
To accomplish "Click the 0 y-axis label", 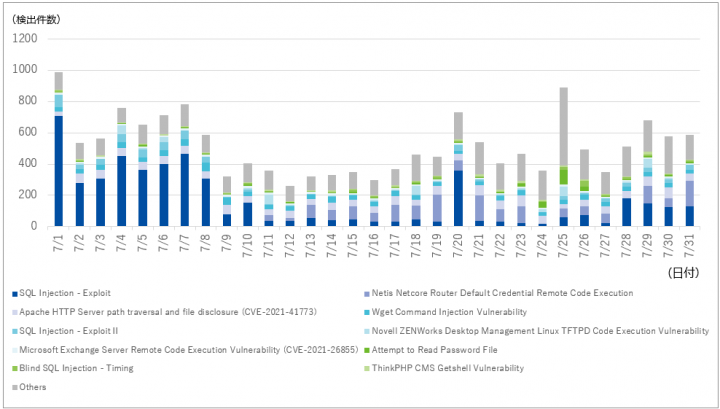I will click(x=34, y=226).
